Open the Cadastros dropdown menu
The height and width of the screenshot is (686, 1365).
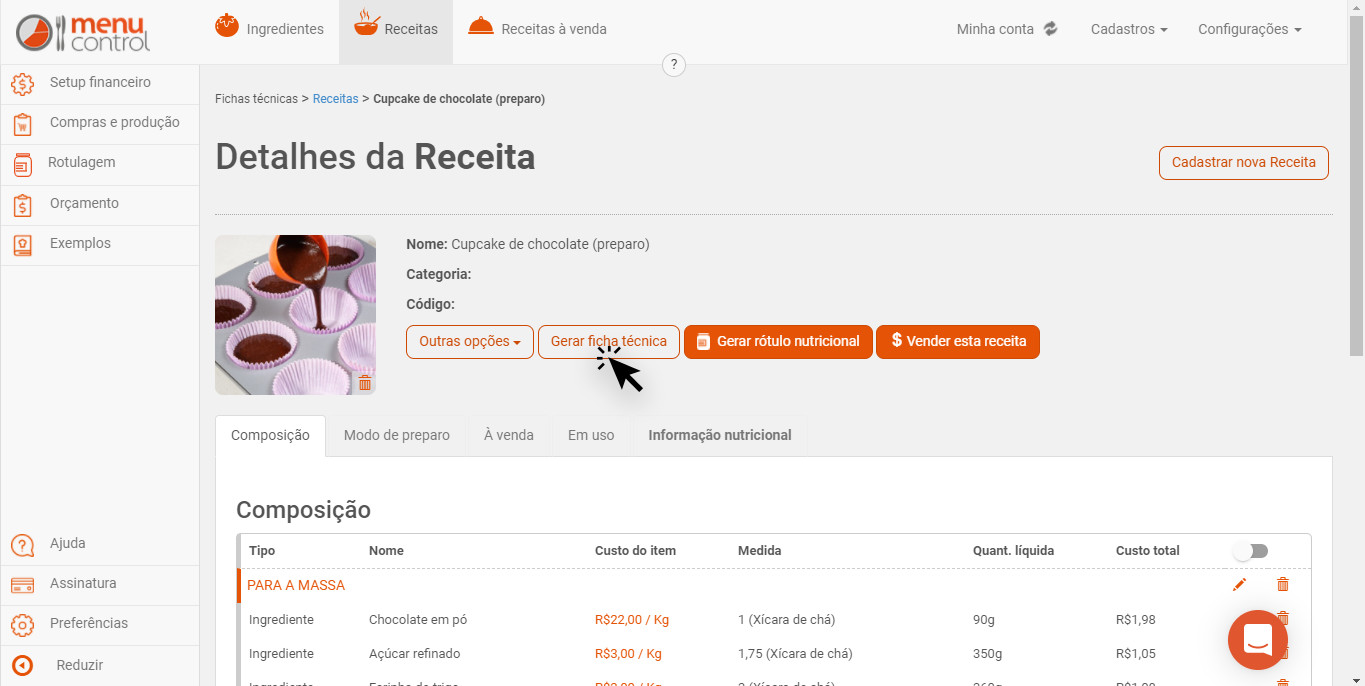[1129, 29]
